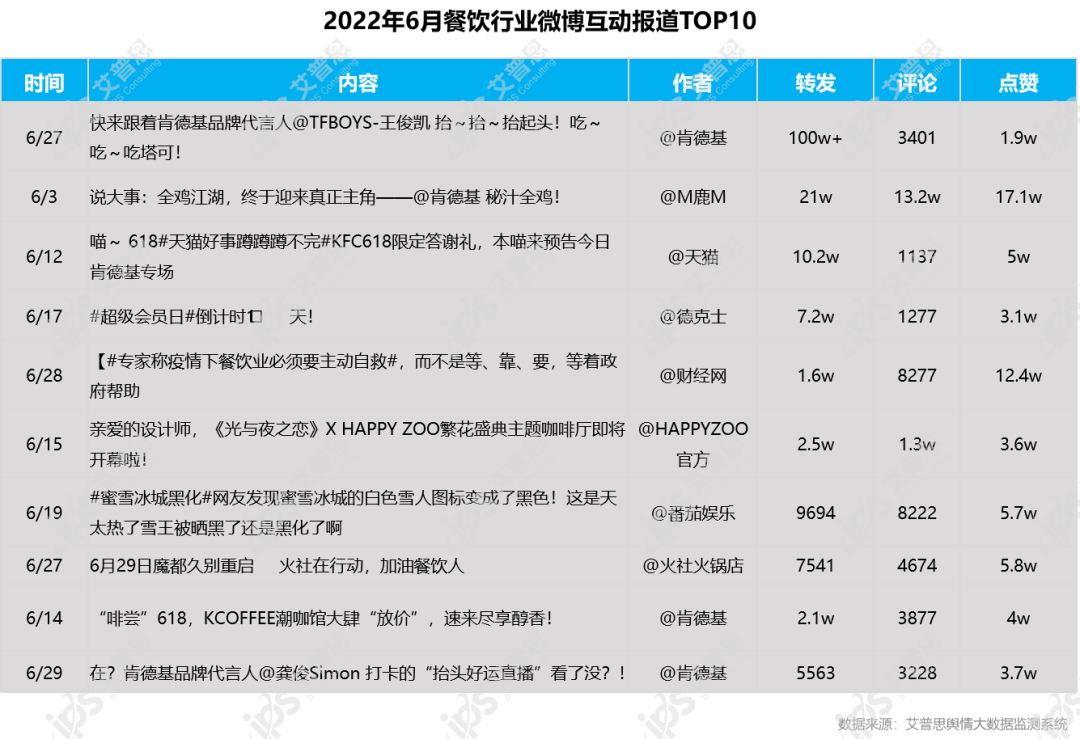The width and height of the screenshot is (1080, 739).
Task: Click the 21w repost value
Action: pos(816,197)
